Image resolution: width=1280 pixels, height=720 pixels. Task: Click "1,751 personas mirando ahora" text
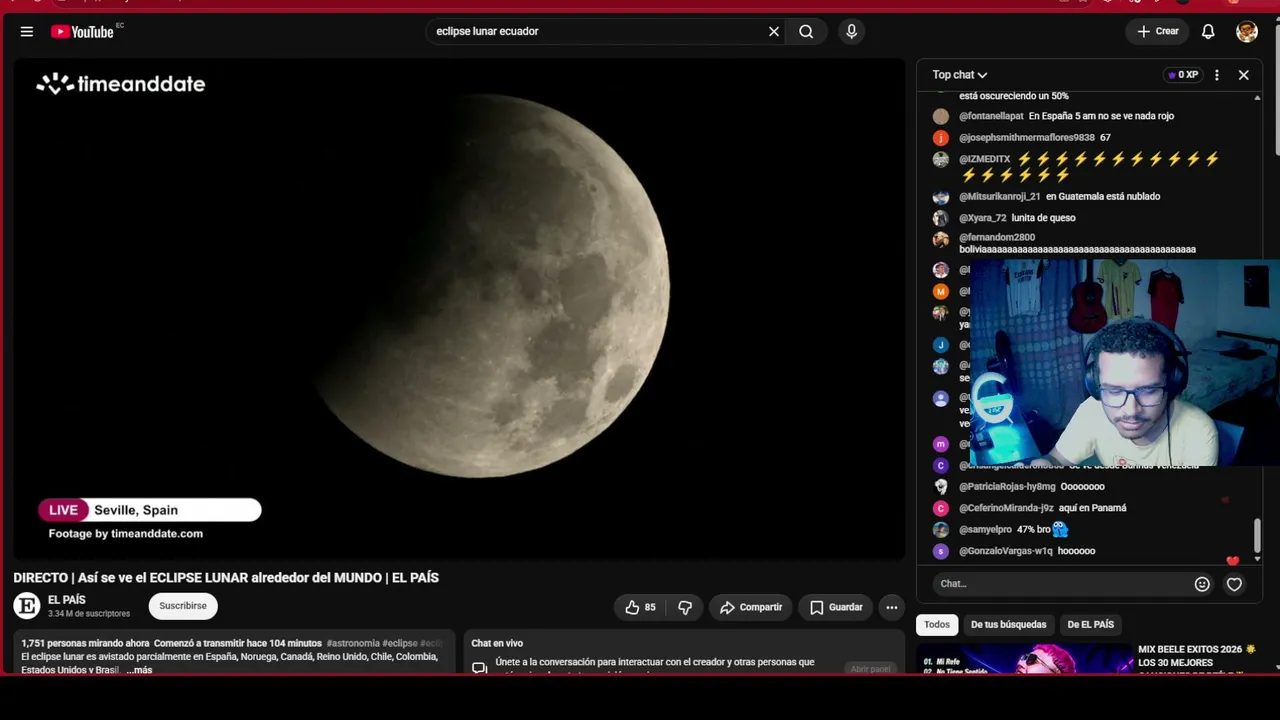[x=85, y=644]
